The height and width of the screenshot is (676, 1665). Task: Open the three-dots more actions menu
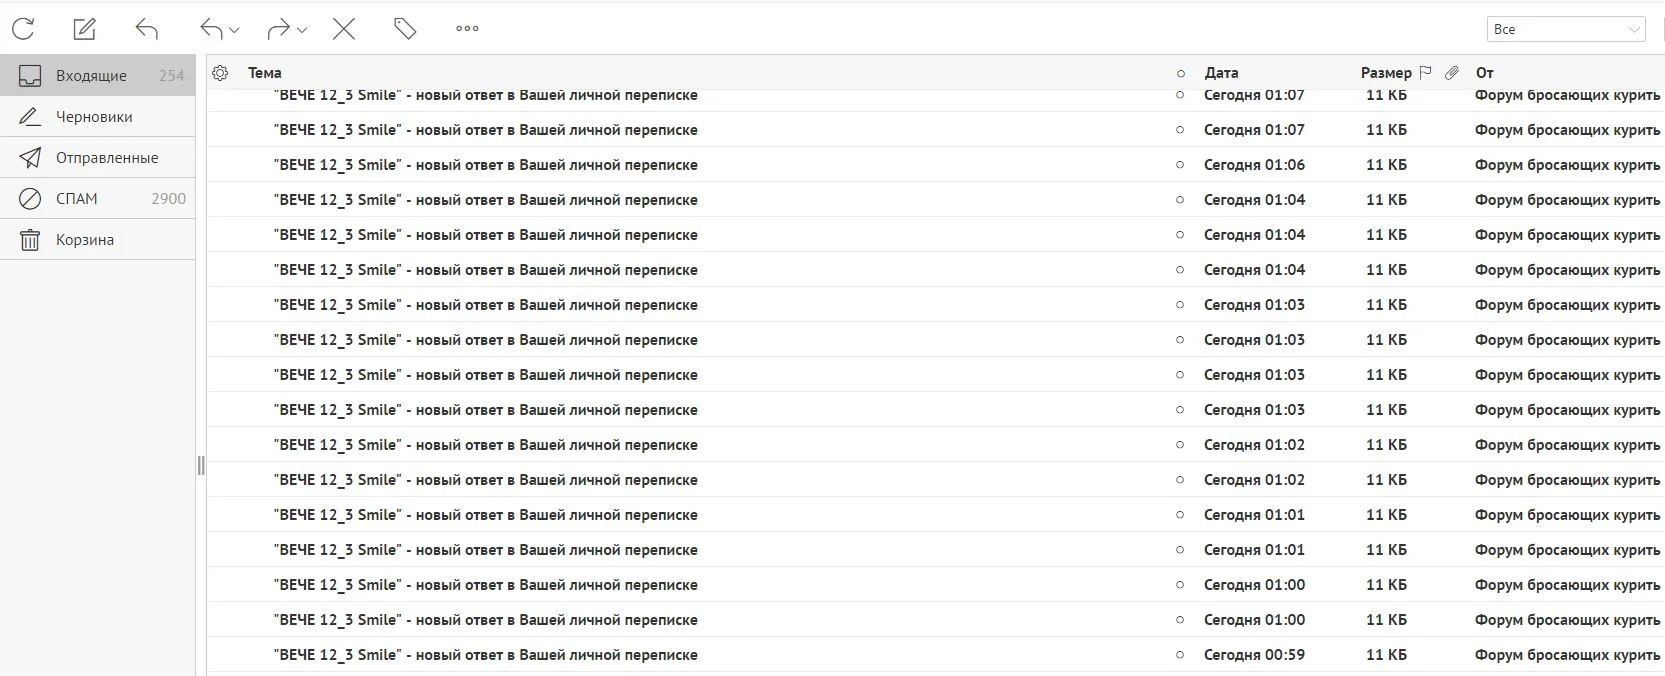pyautogui.click(x=467, y=29)
